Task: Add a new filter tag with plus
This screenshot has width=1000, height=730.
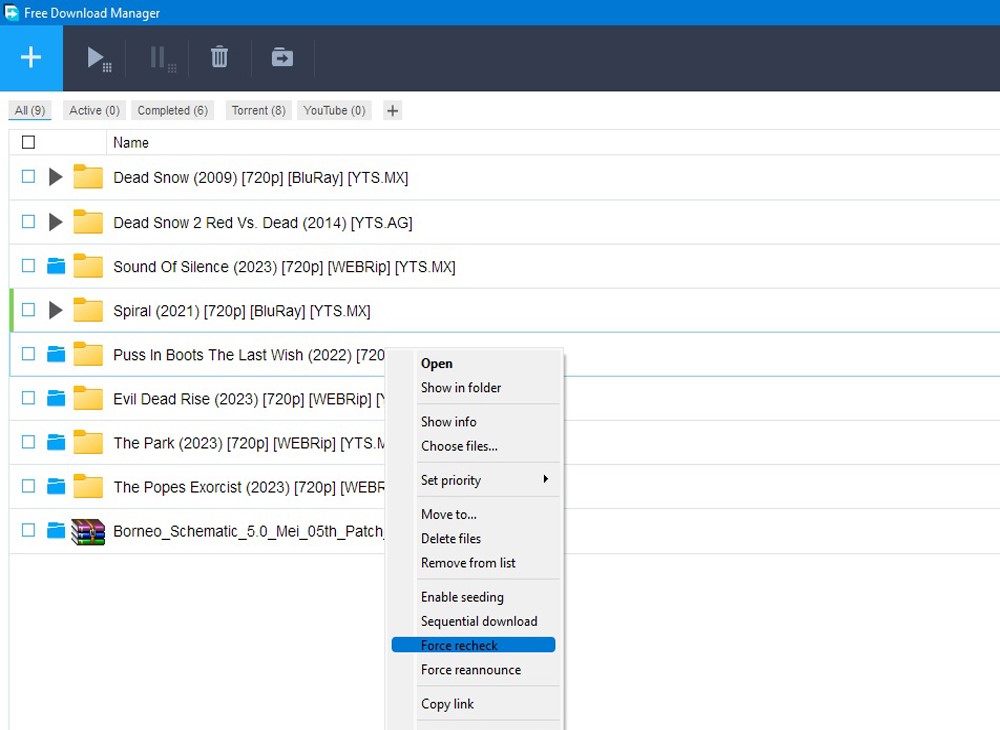Action: point(392,111)
